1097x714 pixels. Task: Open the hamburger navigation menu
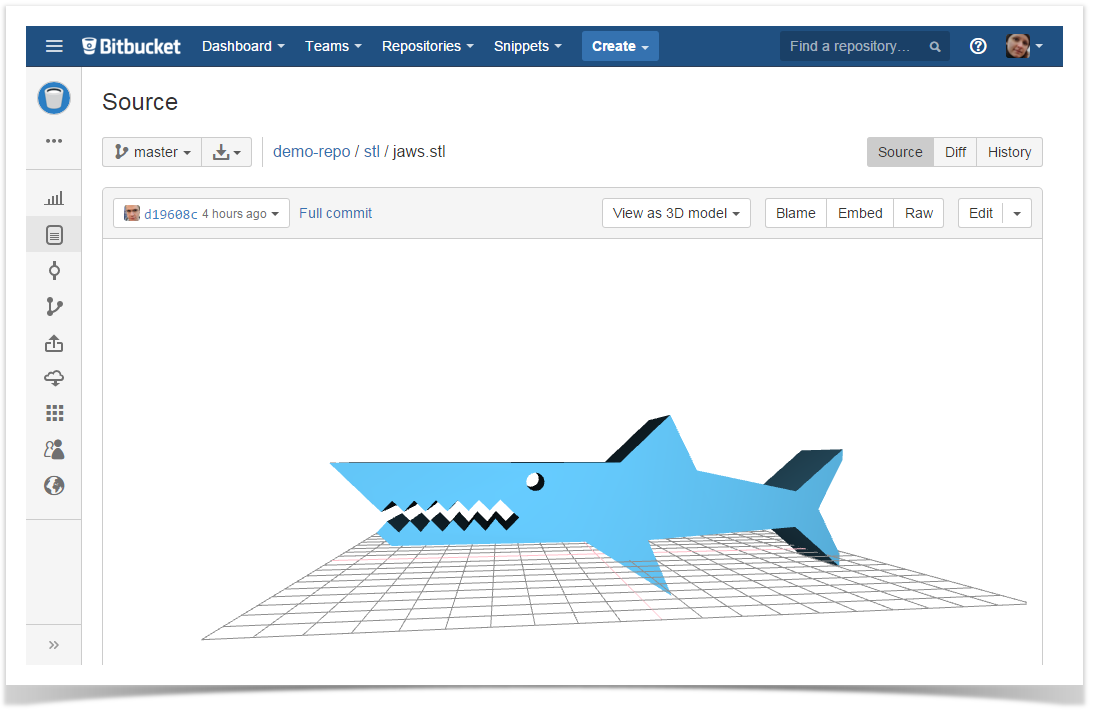pyautogui.click(x=54, y=46)
